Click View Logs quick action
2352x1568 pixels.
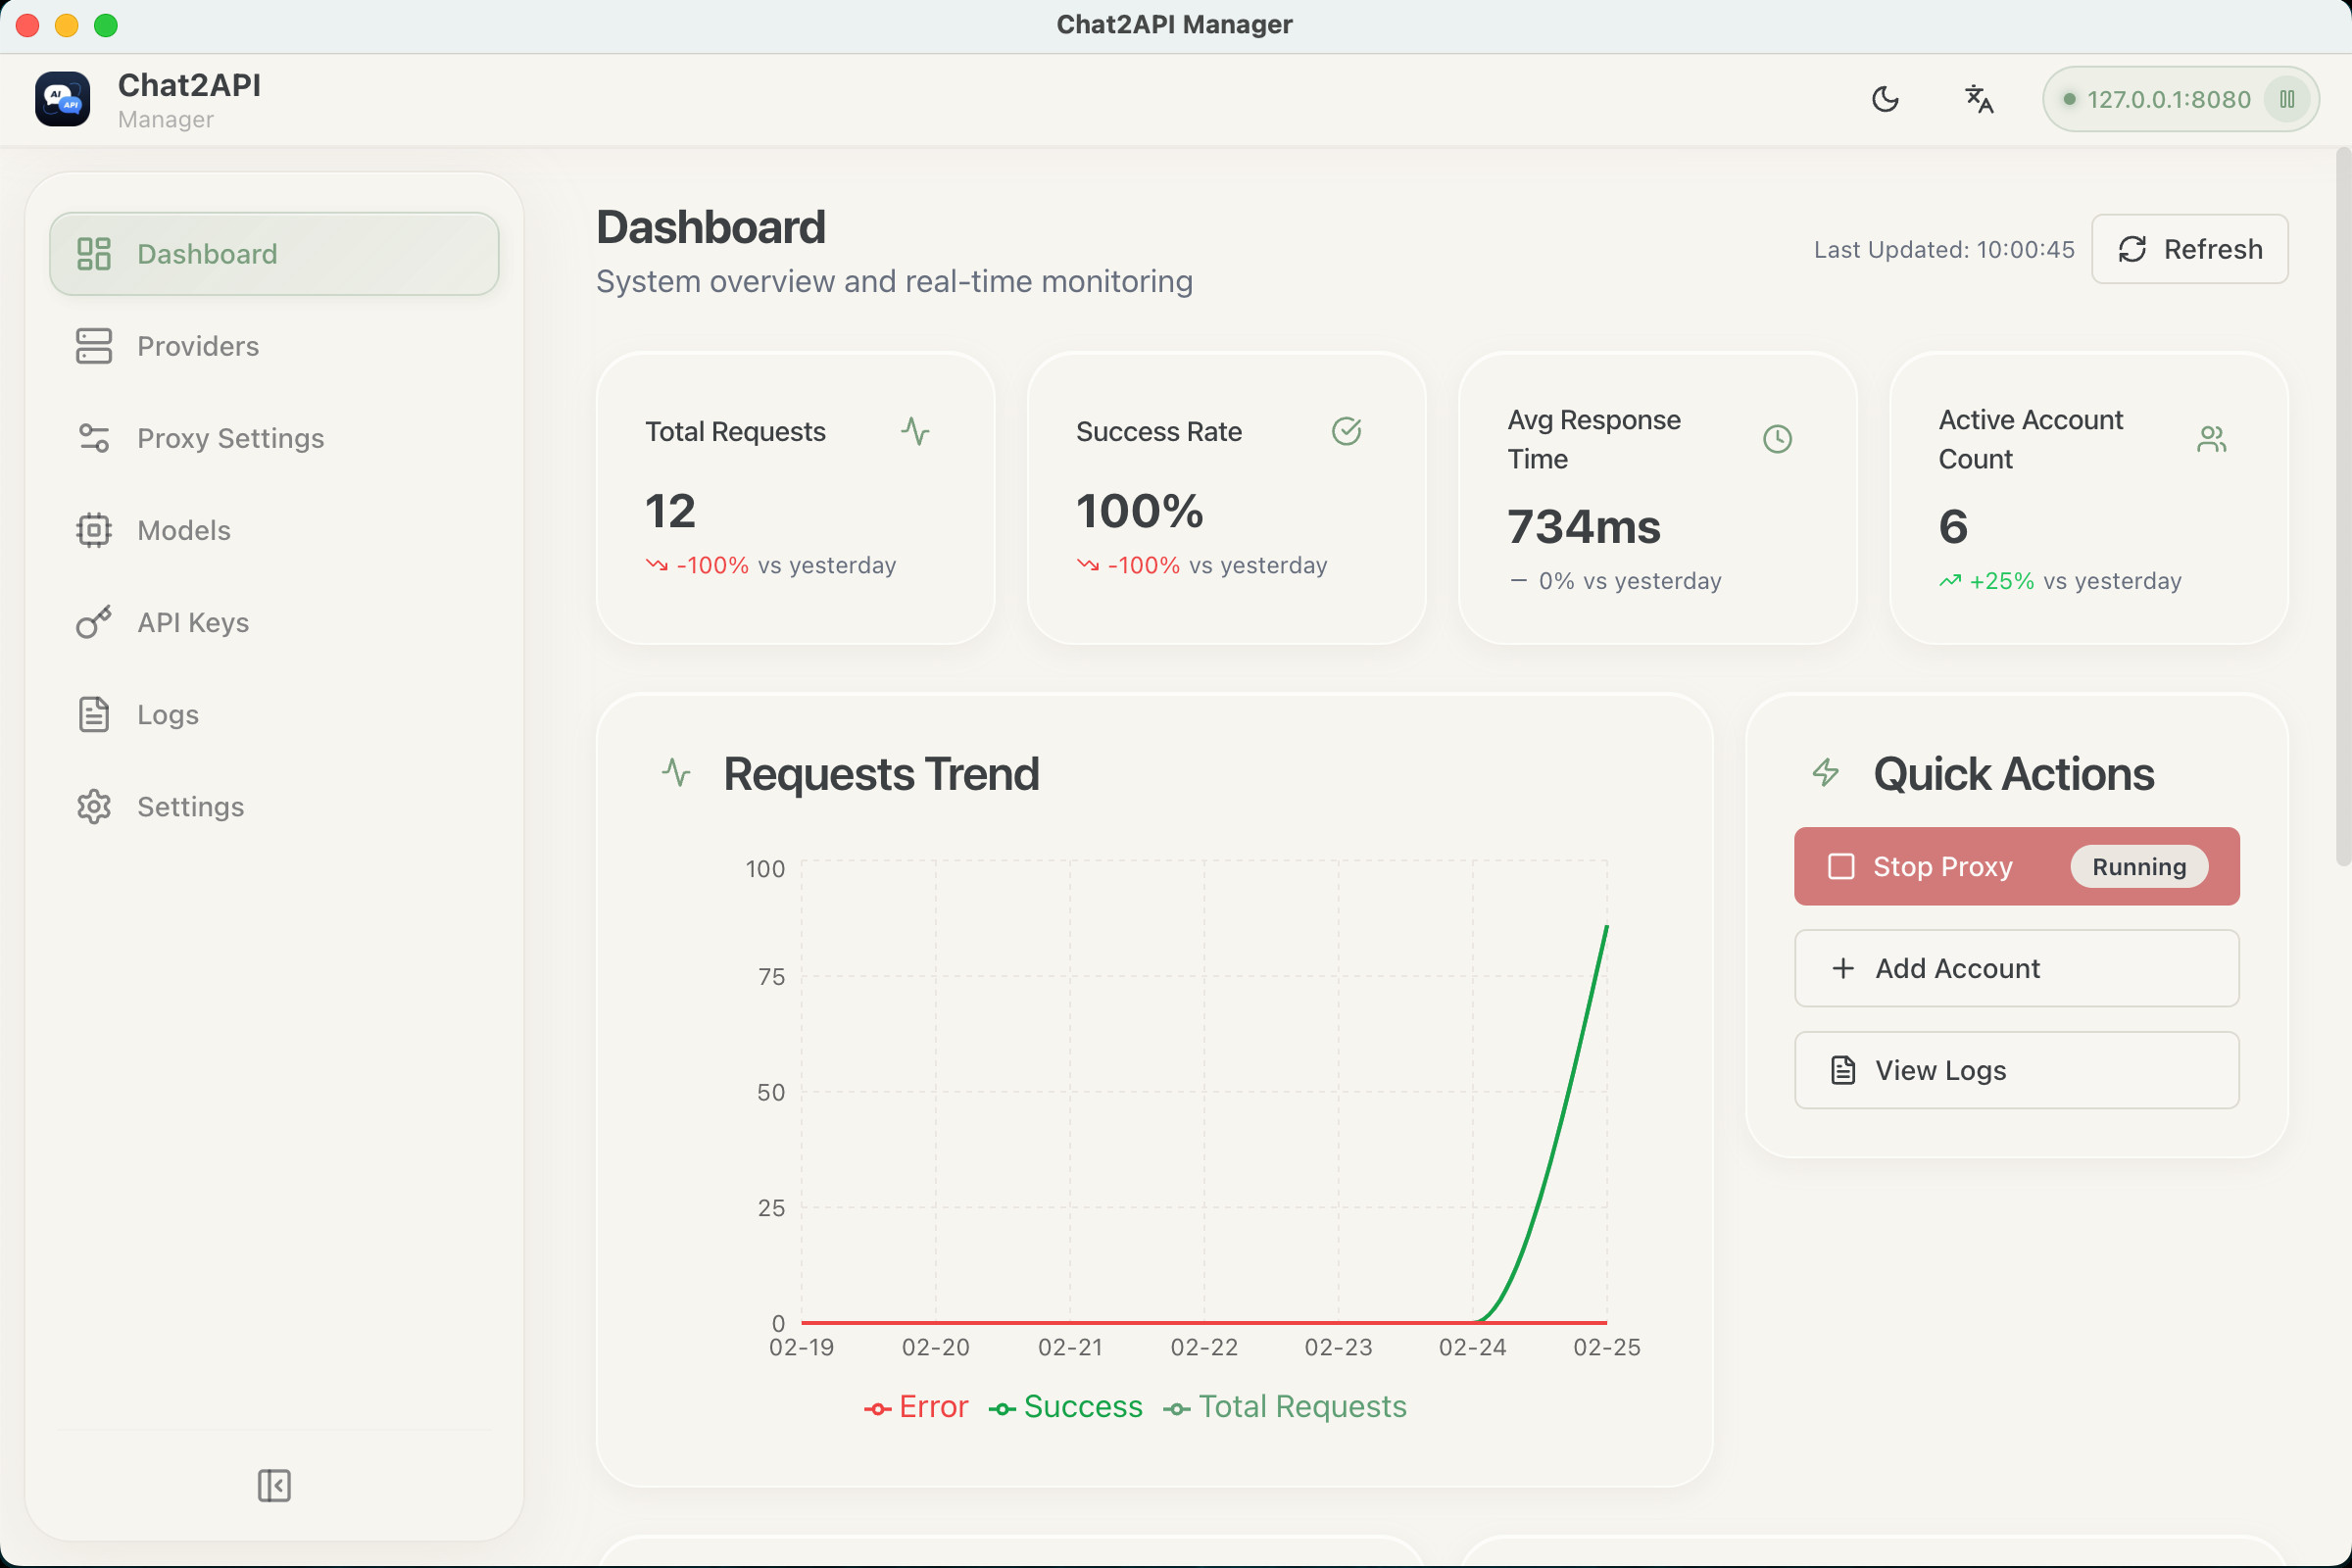pyautogui.click(x=2016, y=1070)
